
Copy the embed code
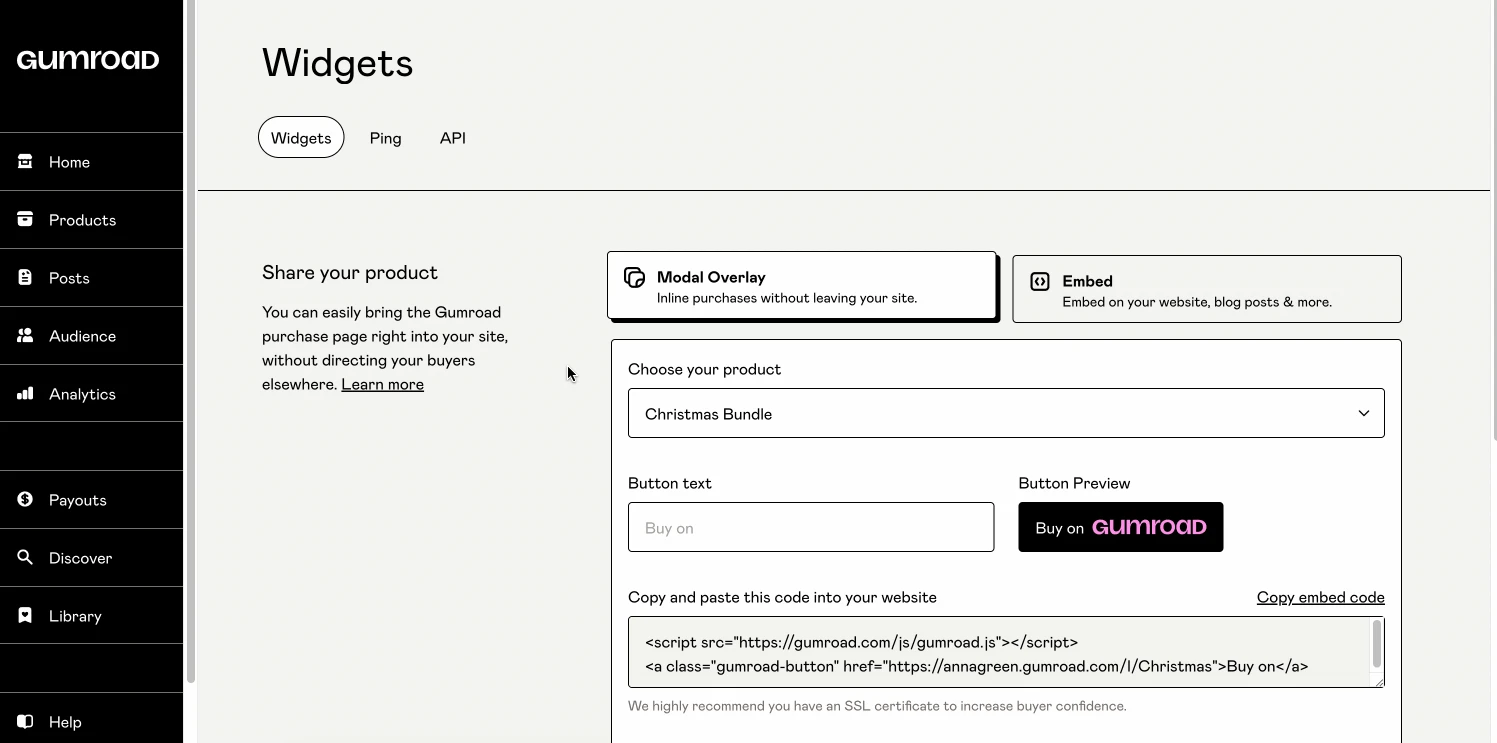tap(1320, 597)
